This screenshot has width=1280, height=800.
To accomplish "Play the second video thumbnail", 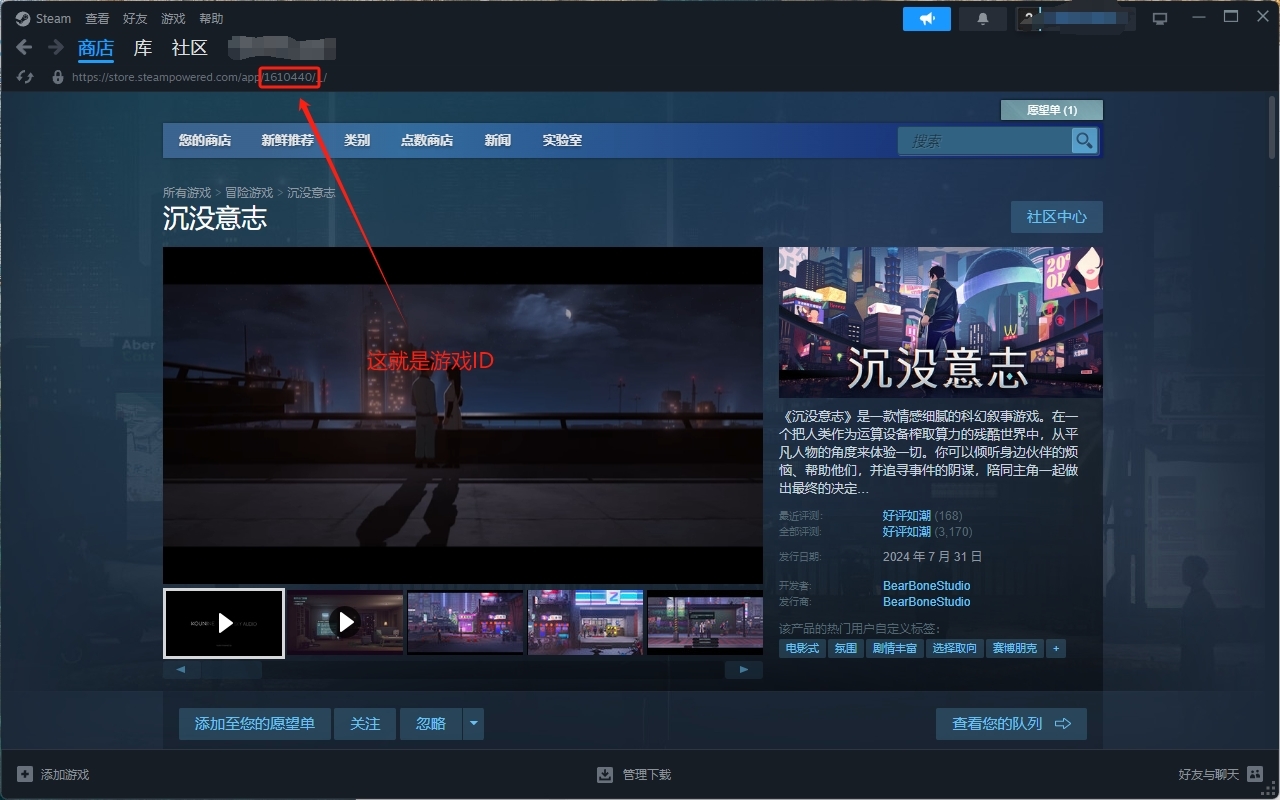I will click(345, 622).
